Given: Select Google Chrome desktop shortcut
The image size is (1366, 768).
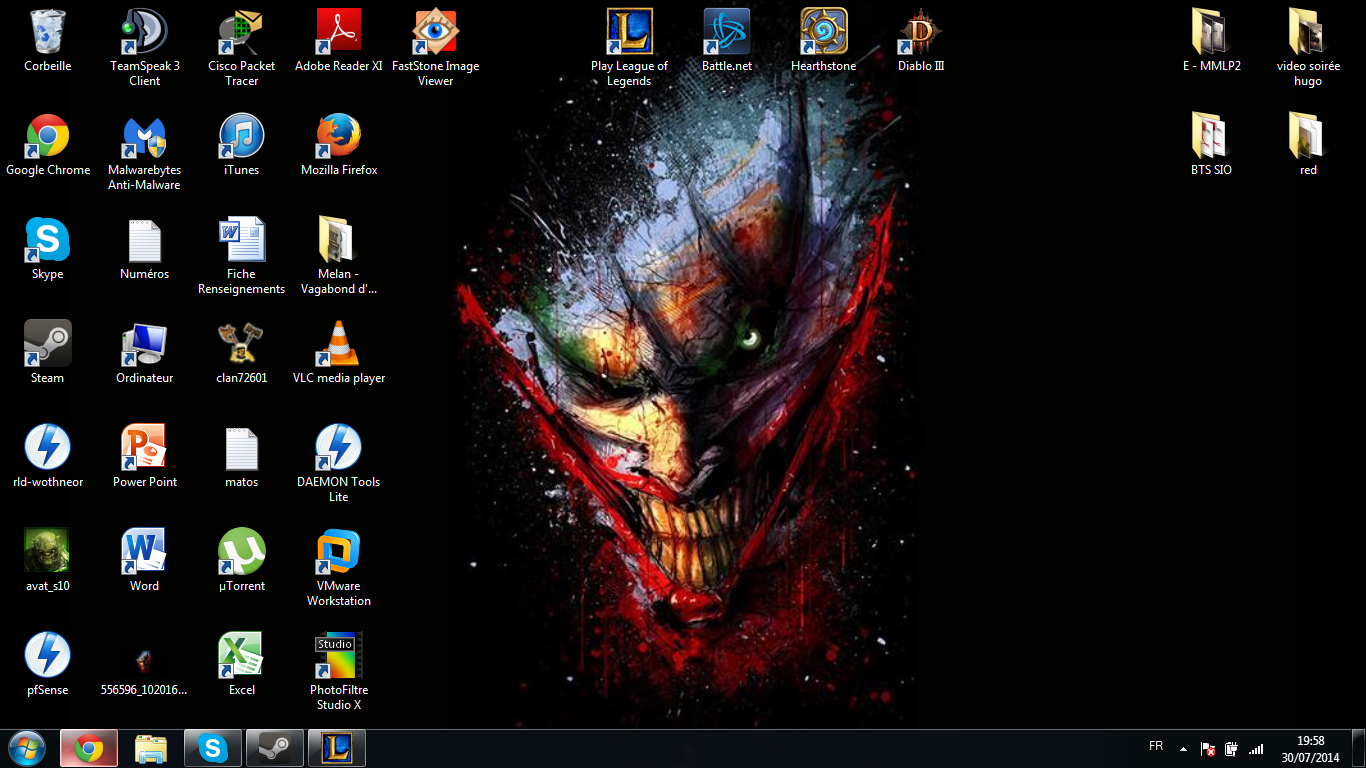Looking at the screenshot, I should [x=47, y=136].
